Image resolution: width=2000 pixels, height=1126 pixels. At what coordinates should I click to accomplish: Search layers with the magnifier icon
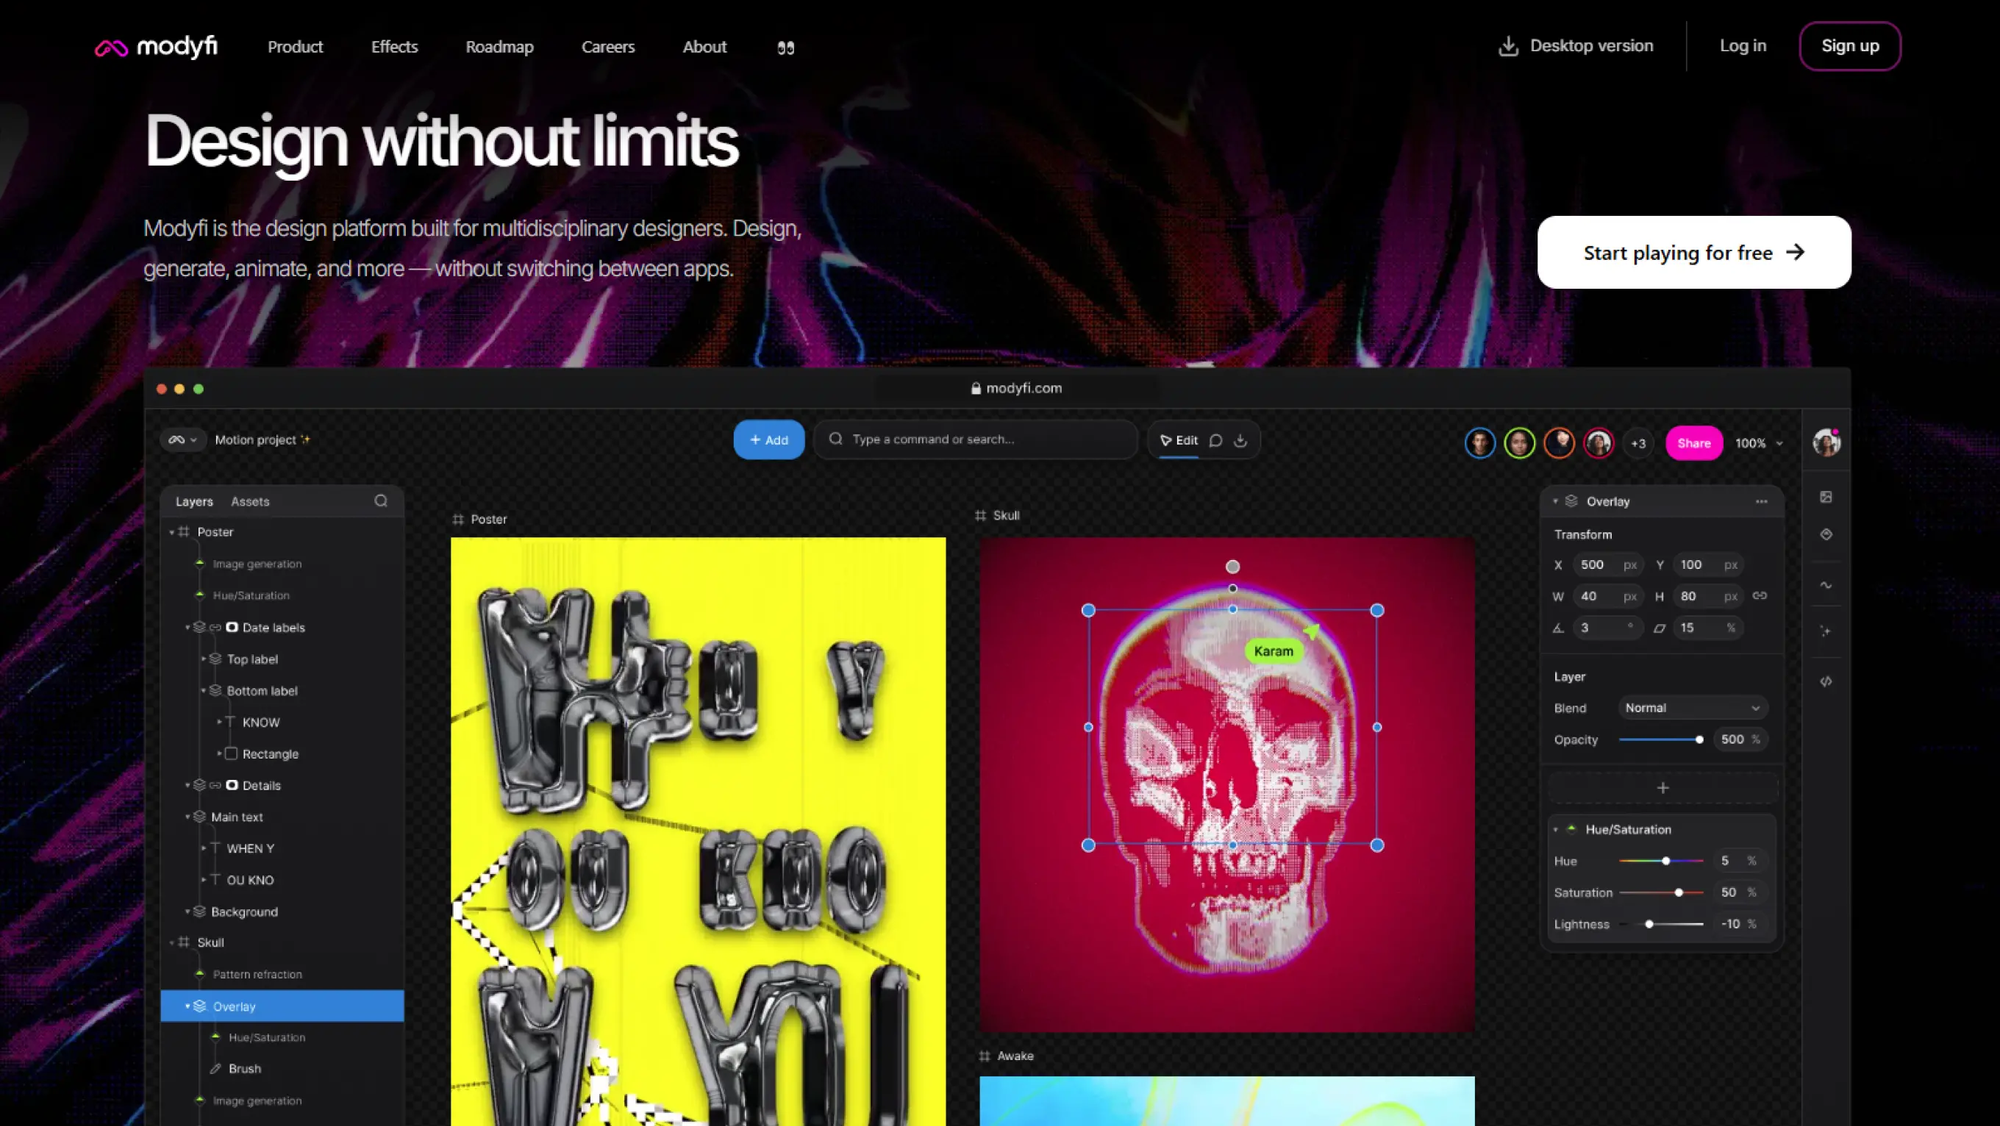[381, 501]
